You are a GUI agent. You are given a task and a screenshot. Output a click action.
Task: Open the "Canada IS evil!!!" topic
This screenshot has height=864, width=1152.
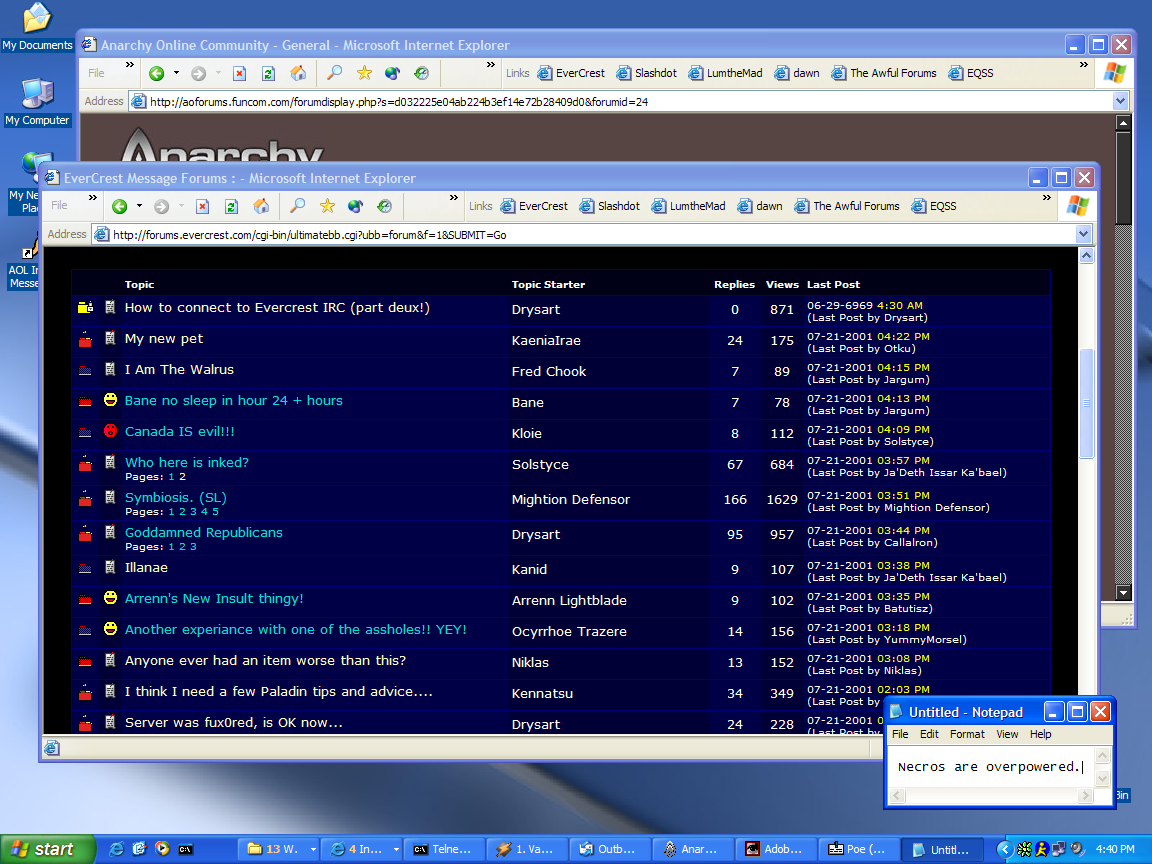[x=179, y=431]
